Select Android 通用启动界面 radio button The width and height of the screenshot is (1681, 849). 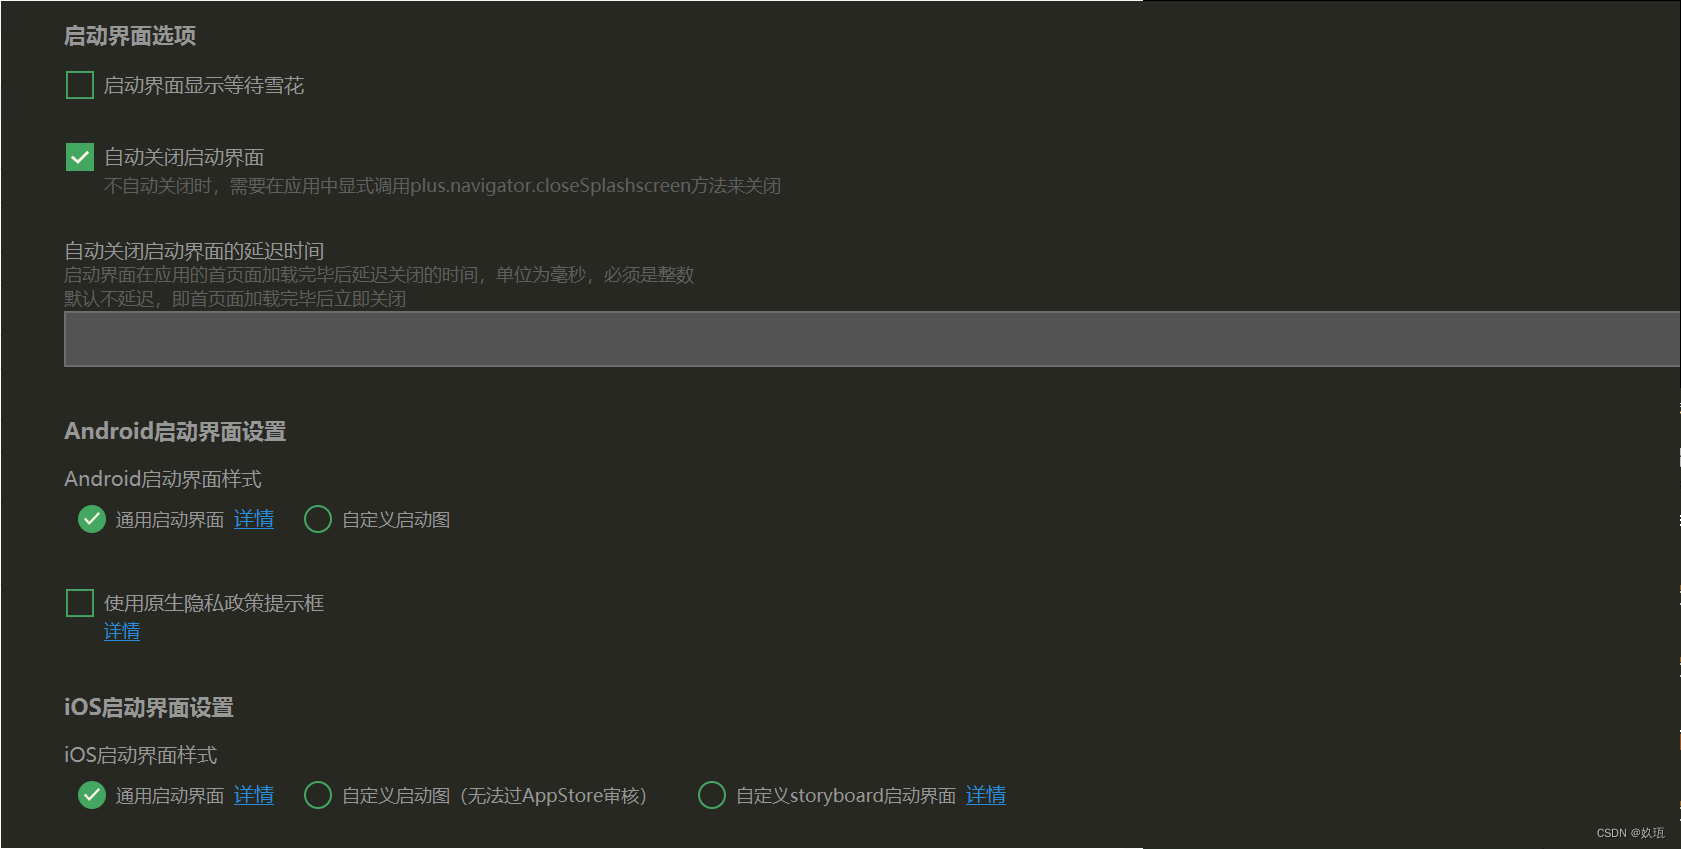pyautogui.click(x=92, y=519)
